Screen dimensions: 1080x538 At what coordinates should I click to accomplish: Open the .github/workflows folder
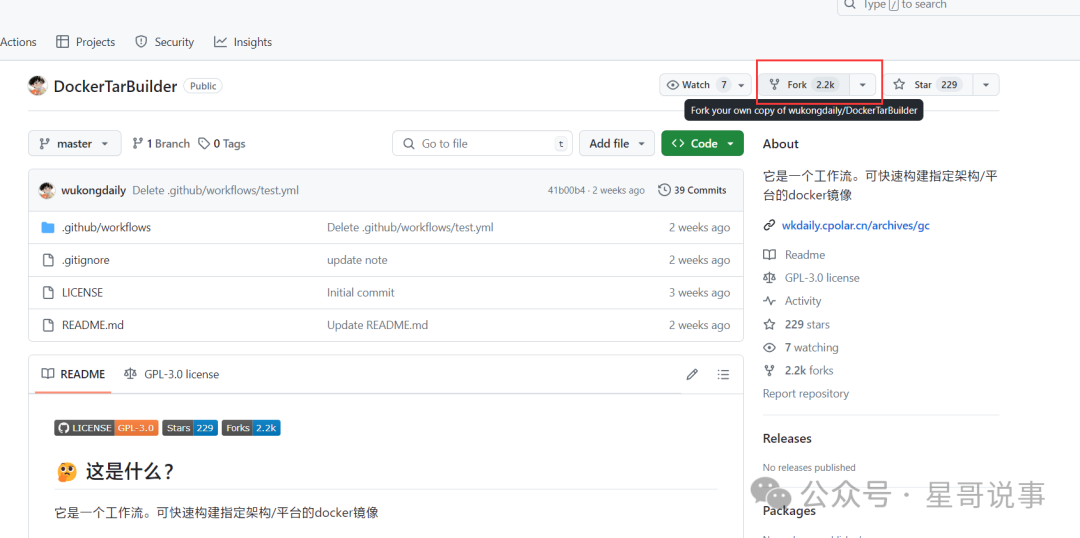(x=106, y=227)
